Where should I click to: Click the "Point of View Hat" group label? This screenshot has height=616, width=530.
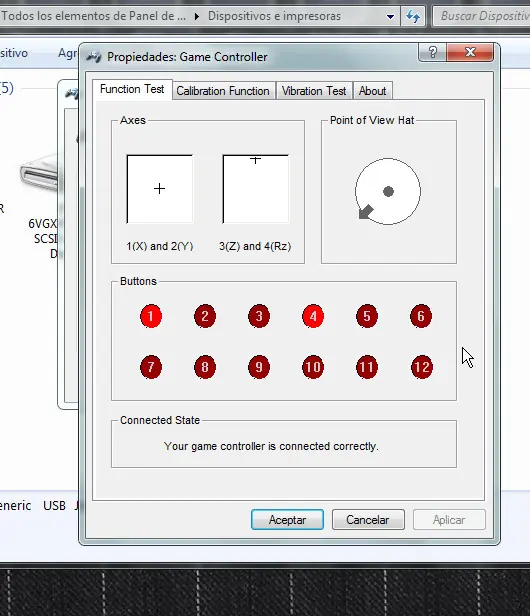[x=372, y=120]
